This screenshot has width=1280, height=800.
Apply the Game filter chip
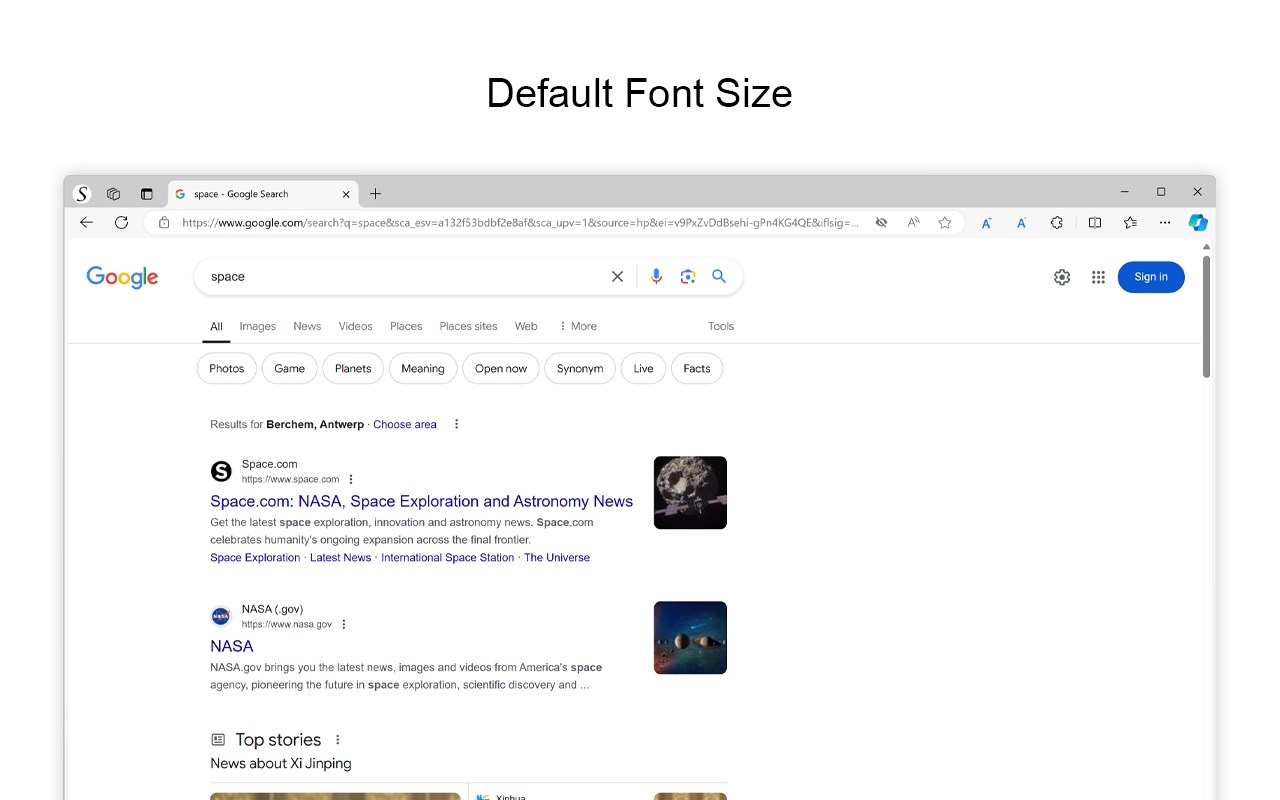click(290, 369)
